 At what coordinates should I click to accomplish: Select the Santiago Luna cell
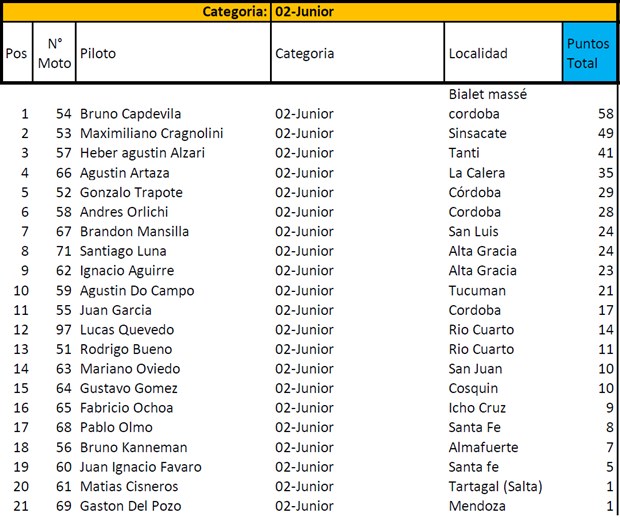123,251
